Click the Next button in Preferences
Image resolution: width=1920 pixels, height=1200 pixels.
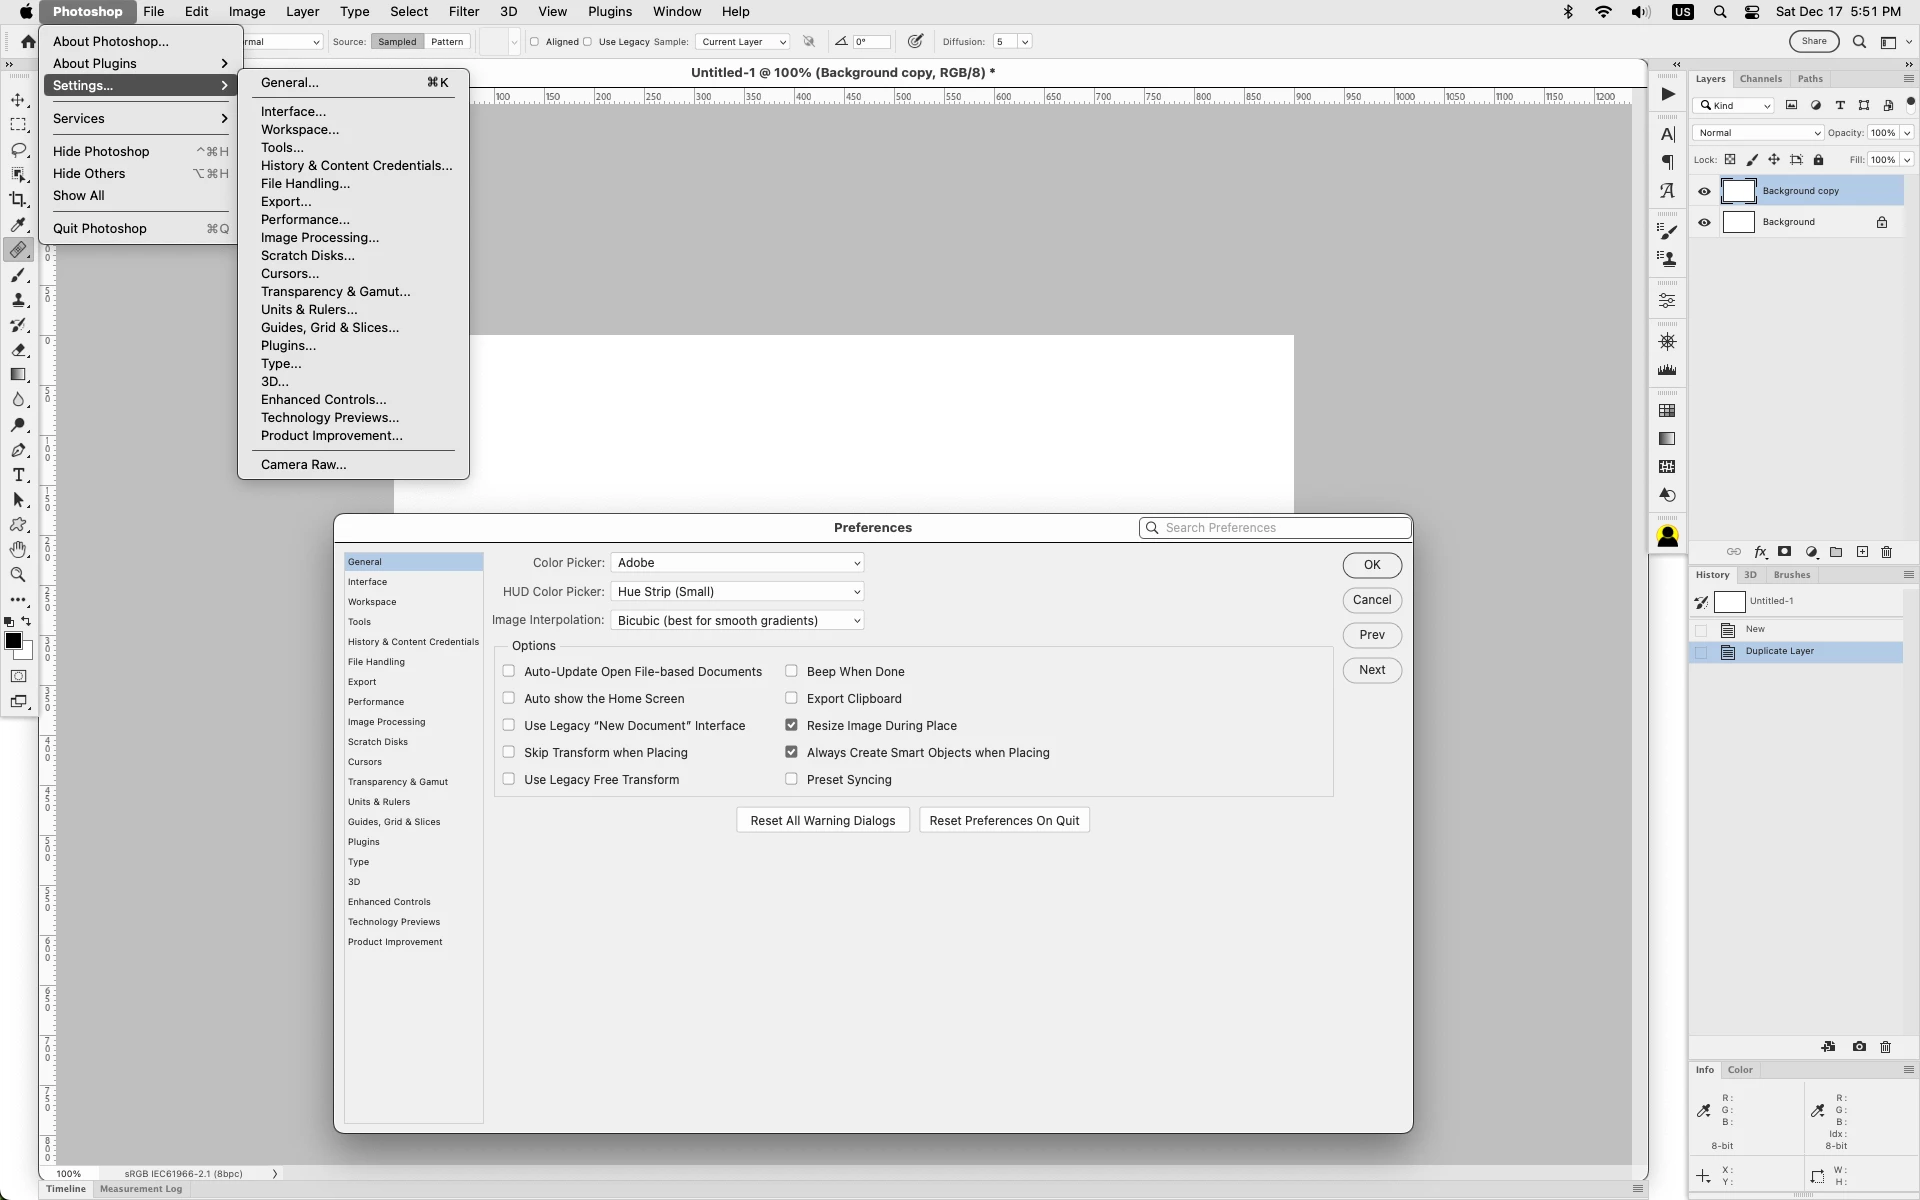(x=1371, y=670)
